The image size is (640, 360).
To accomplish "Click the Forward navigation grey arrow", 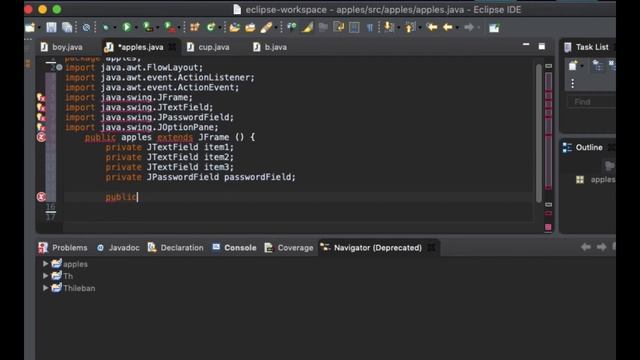I will [x=469, y=27].
